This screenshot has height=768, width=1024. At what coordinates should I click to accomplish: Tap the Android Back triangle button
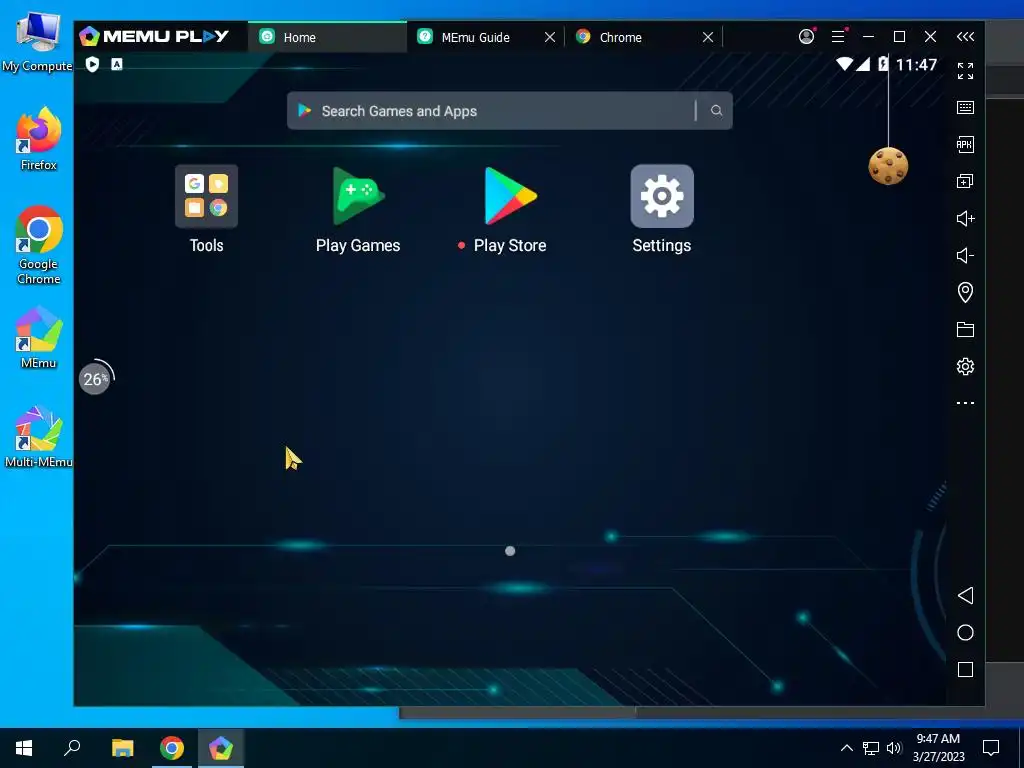[965, 595]
